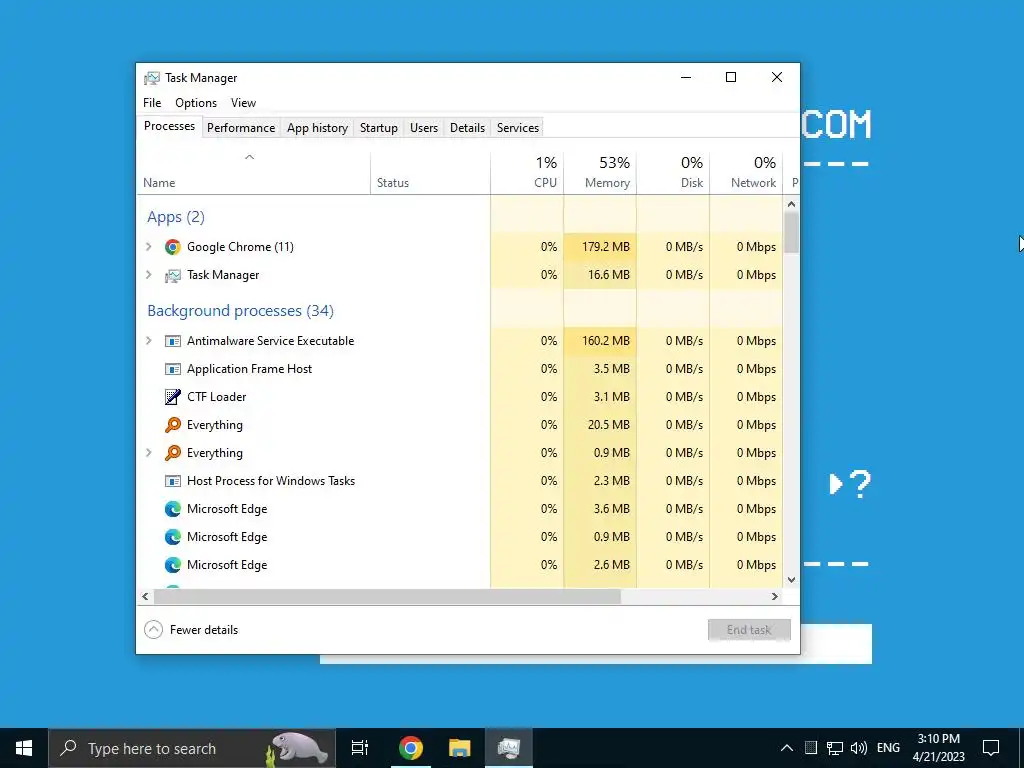Open Task View from the taskbar
The width and height of the screenshot is (1024, 768).
[360, 748]
